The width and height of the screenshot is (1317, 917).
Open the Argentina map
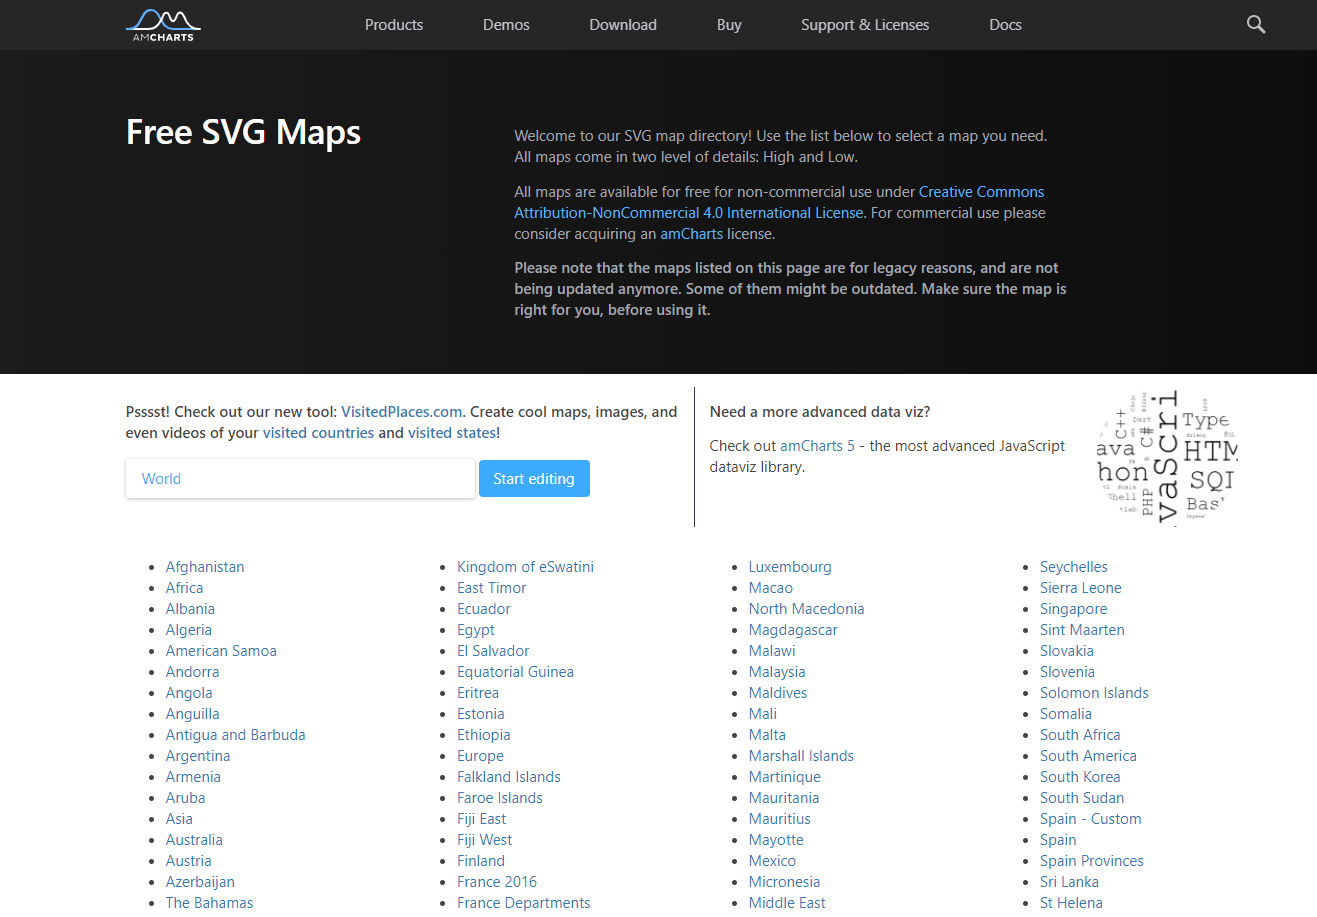coord(198,756)
